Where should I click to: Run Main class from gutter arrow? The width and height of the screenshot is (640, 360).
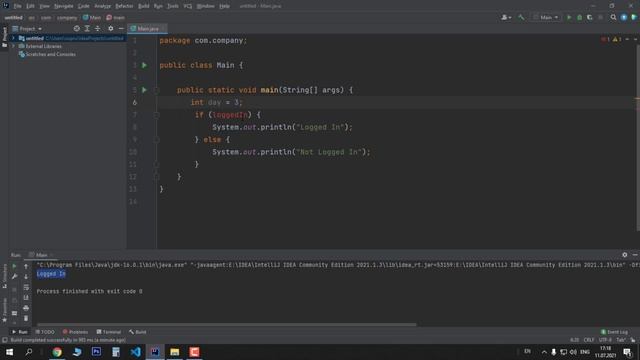coord(144,65)
